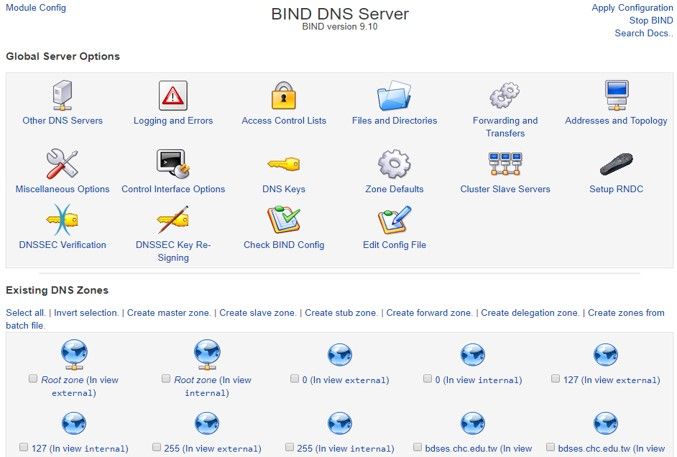Click the Control Interface Options terminal icon
This screenshot has width=677, height=457.
pos(173,164)
